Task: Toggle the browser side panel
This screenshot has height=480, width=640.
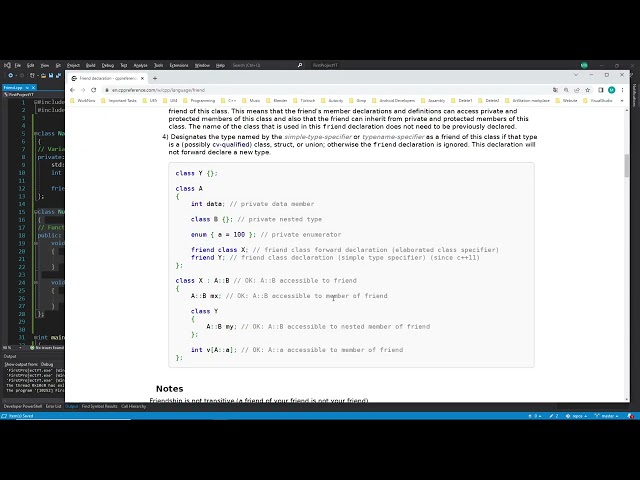Action: (601, 90)
